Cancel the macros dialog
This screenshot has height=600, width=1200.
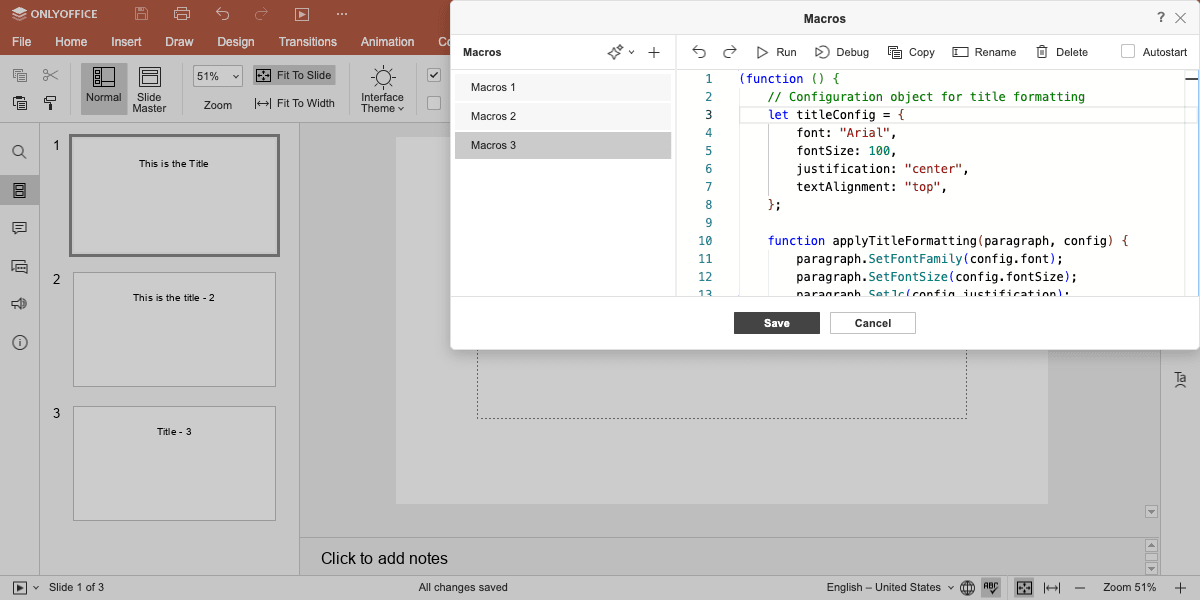[x=873, y=323]
